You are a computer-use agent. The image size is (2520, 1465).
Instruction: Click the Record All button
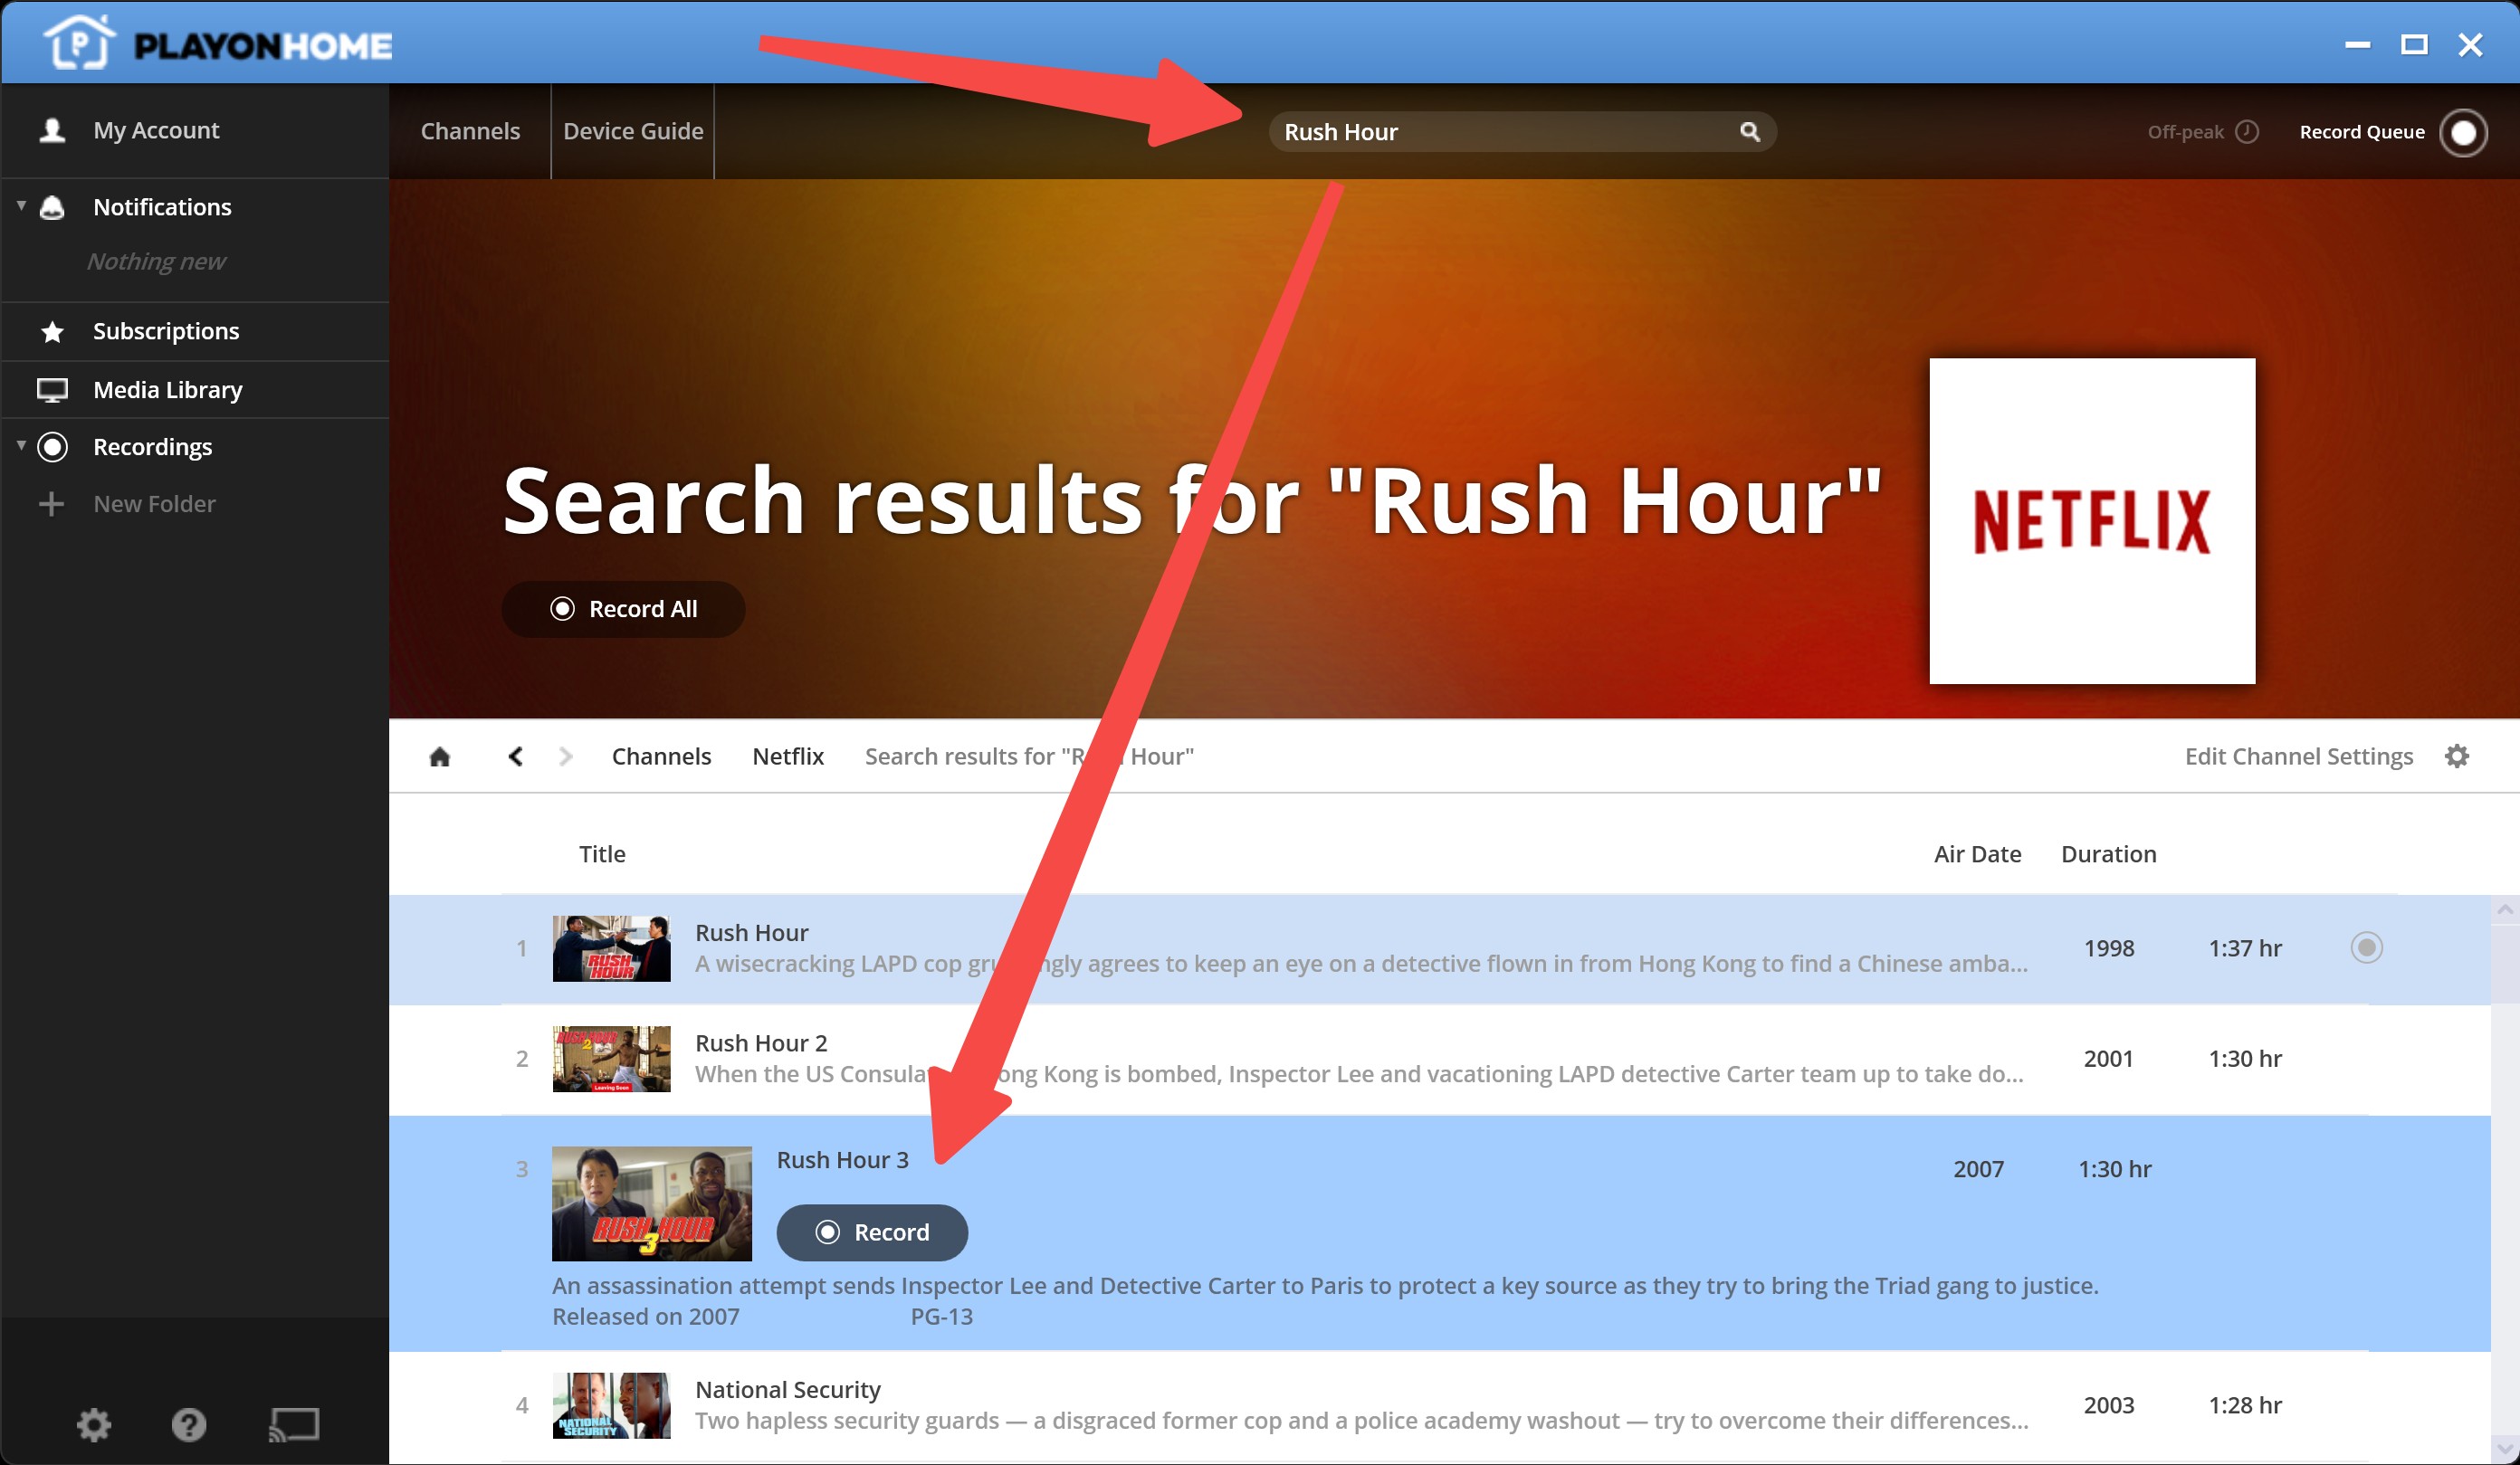coord(623,609)
